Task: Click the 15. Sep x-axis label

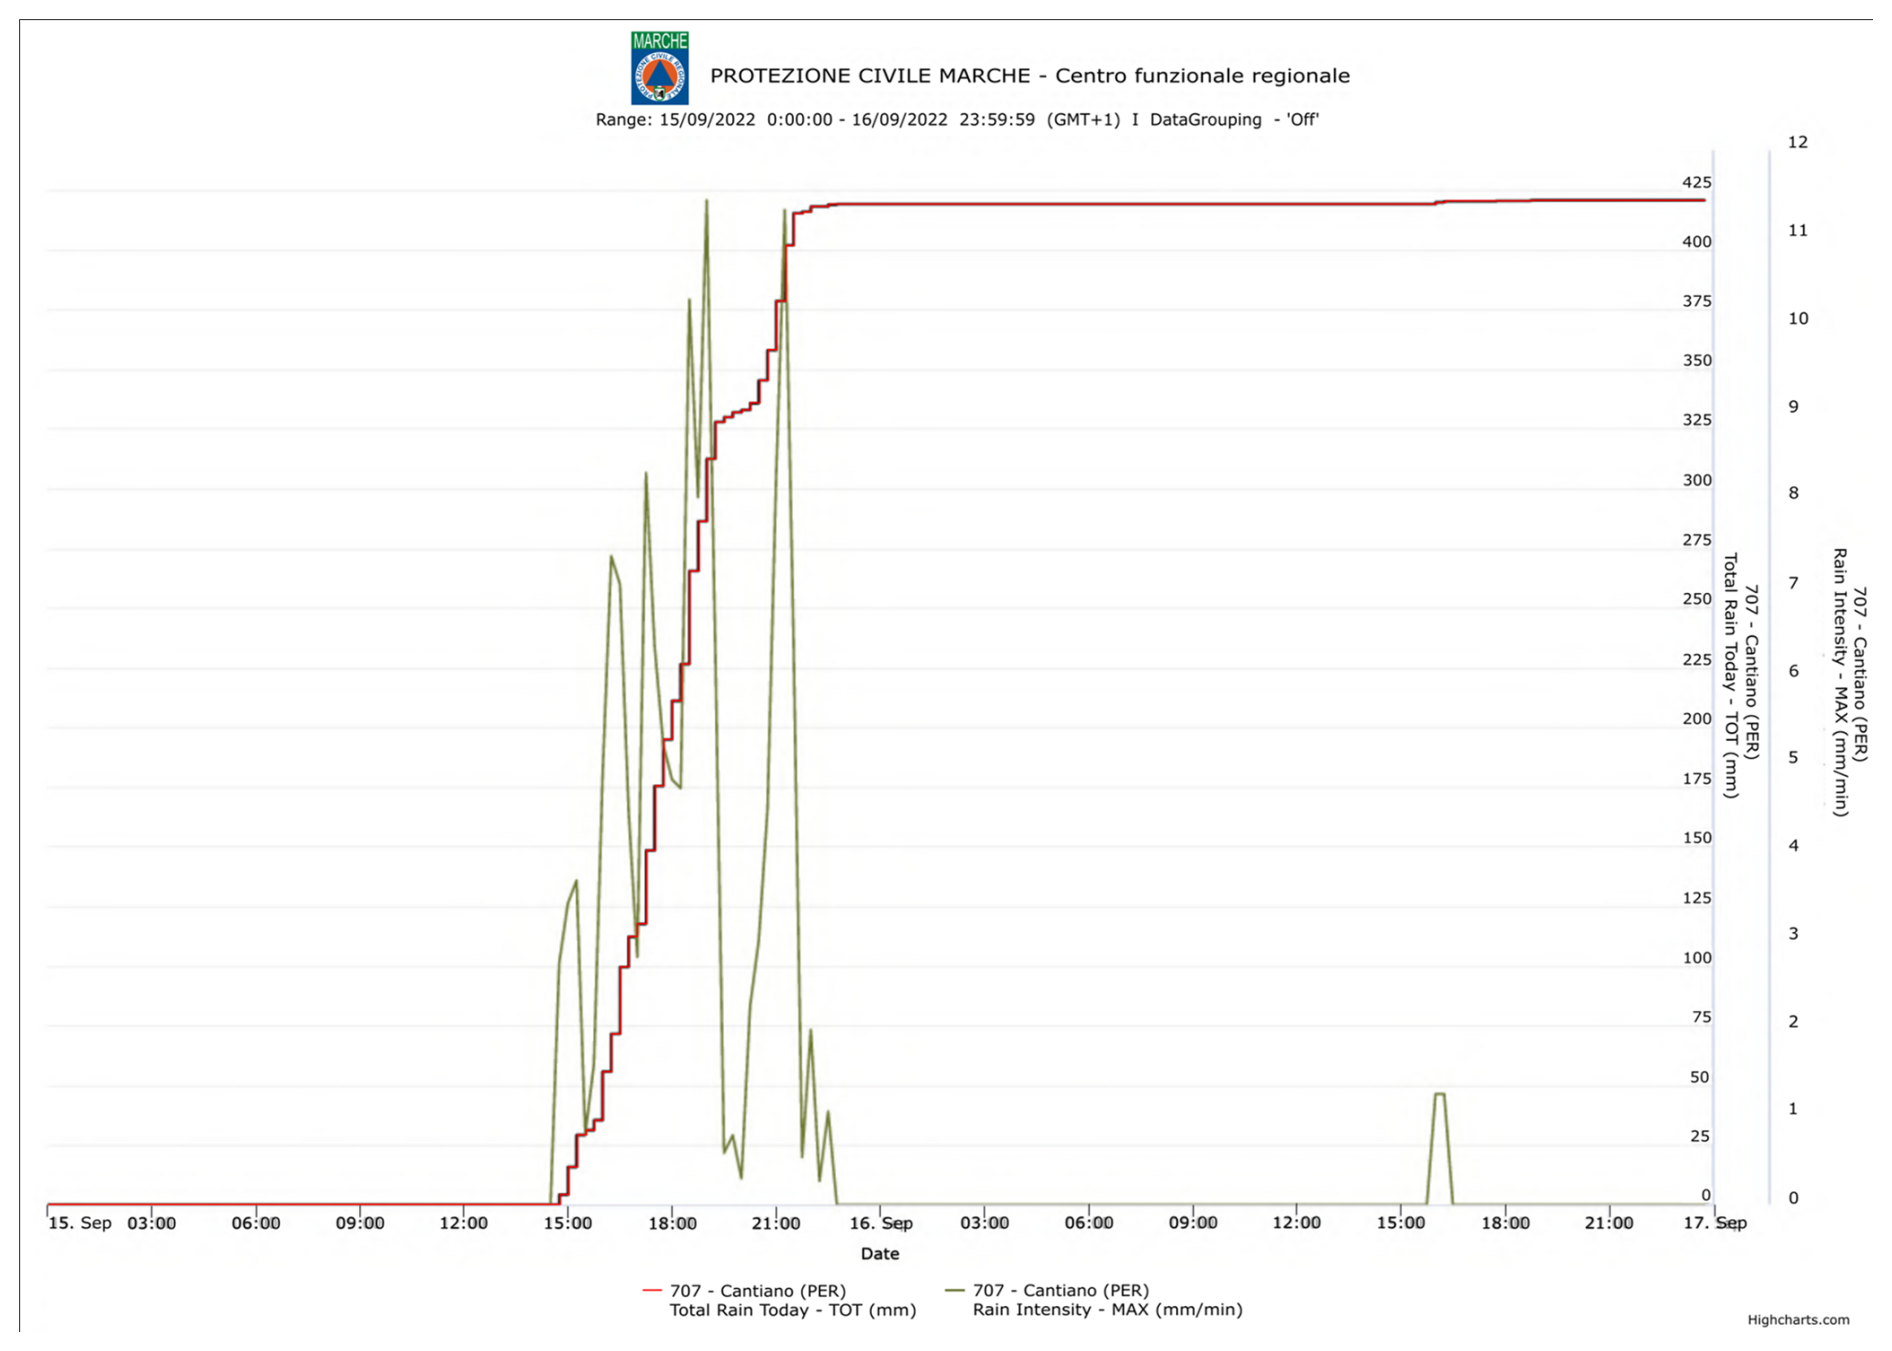Action: click(80, 1223)
